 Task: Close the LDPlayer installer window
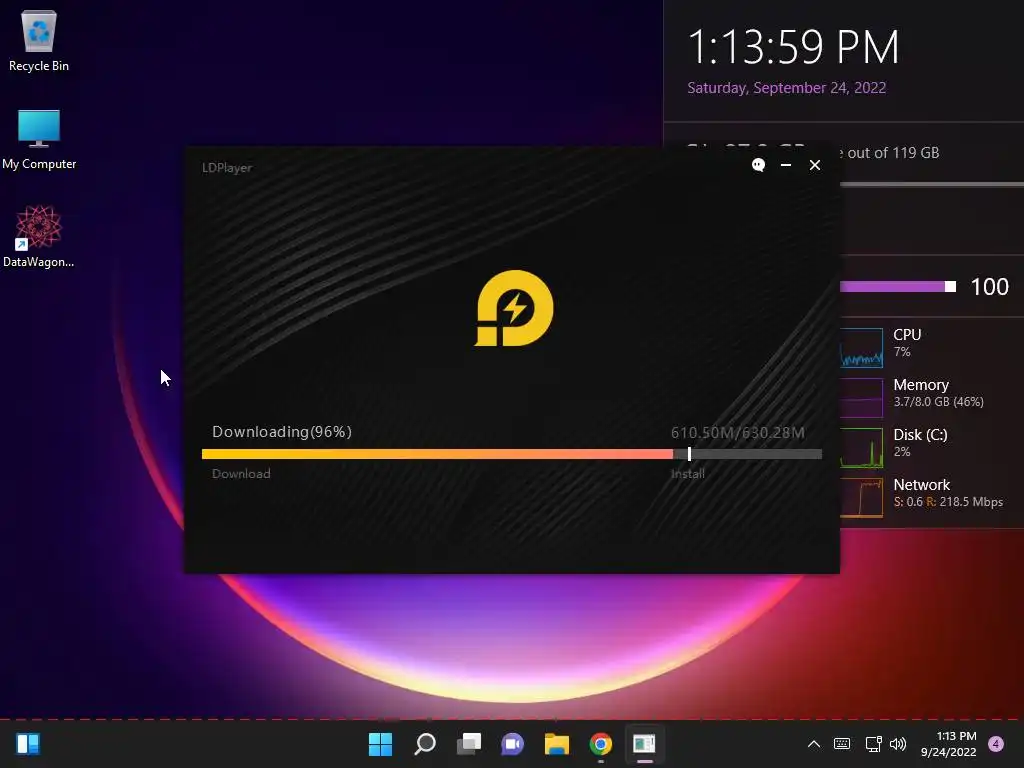point(814,165)
